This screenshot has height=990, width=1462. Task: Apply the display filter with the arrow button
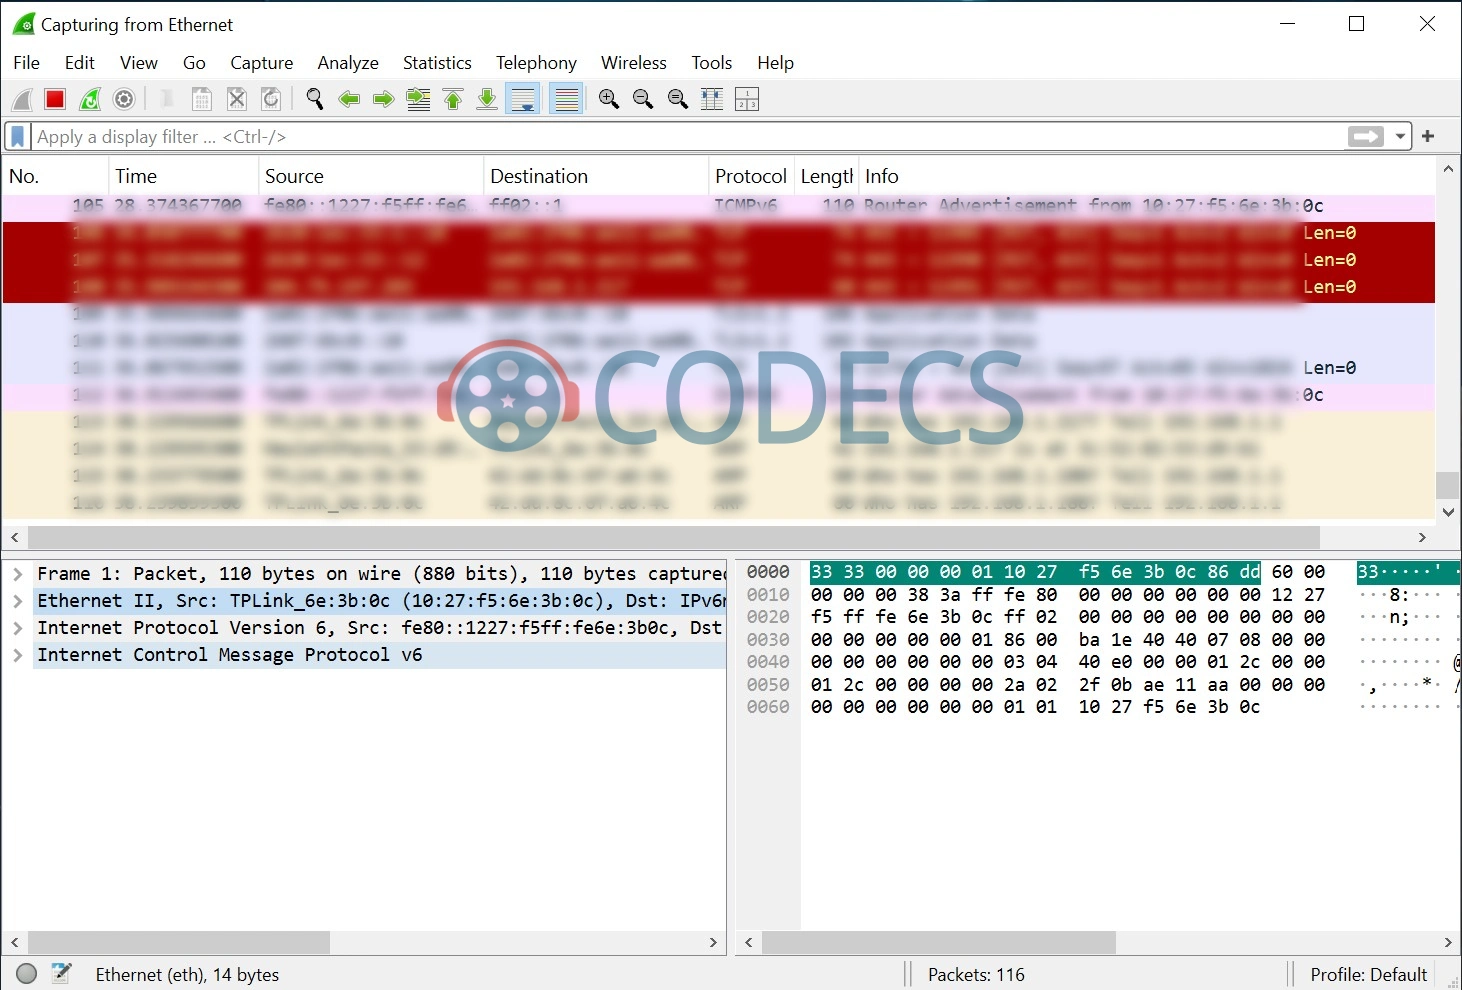pos(1366,136)
